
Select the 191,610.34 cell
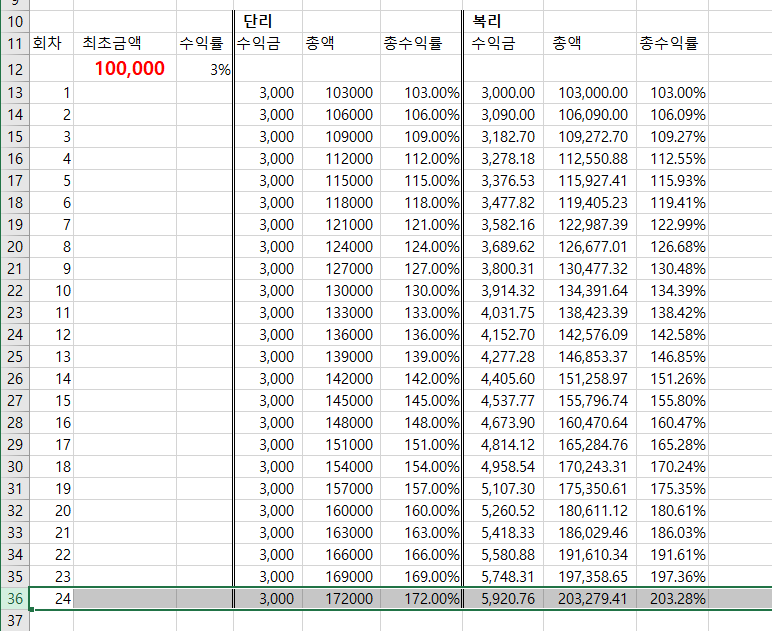click(x=590, y=555)
